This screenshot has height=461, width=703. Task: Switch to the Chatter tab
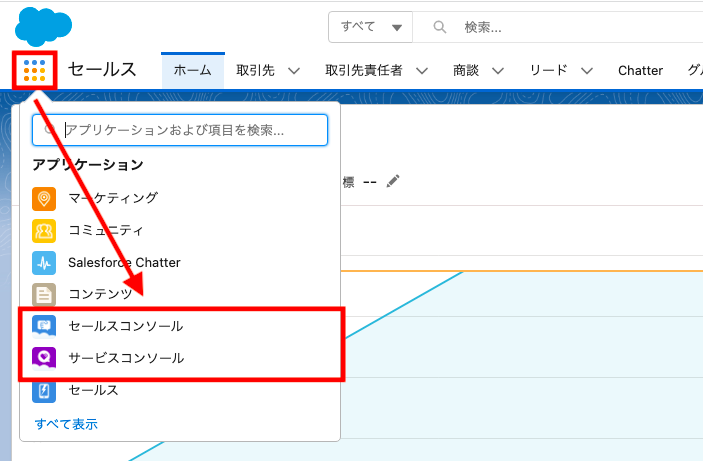pyautogui.click(x=640, y=70)
